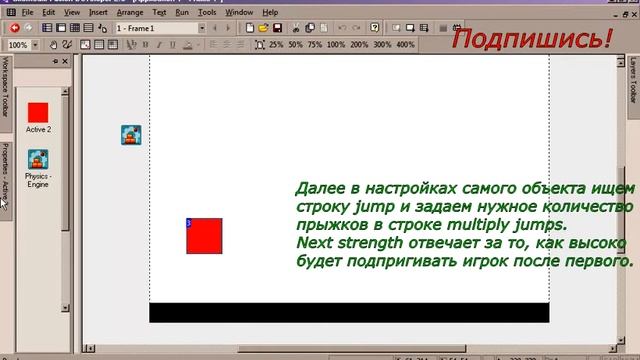
Task: Open the Edit menu
Action: (x=49, y=13)
